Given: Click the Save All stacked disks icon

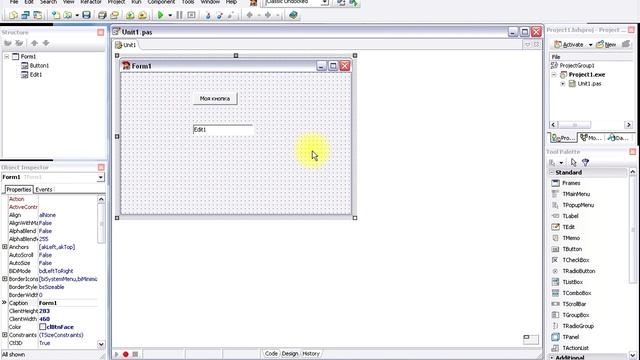Looking at the screenshot, I should [x=102, y=16].
